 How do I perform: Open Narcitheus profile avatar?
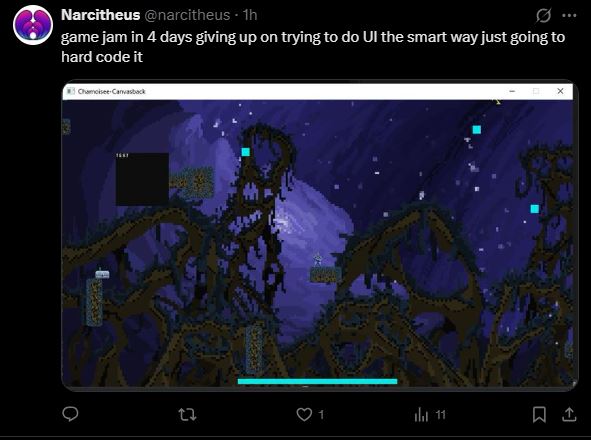click(33, 25)
